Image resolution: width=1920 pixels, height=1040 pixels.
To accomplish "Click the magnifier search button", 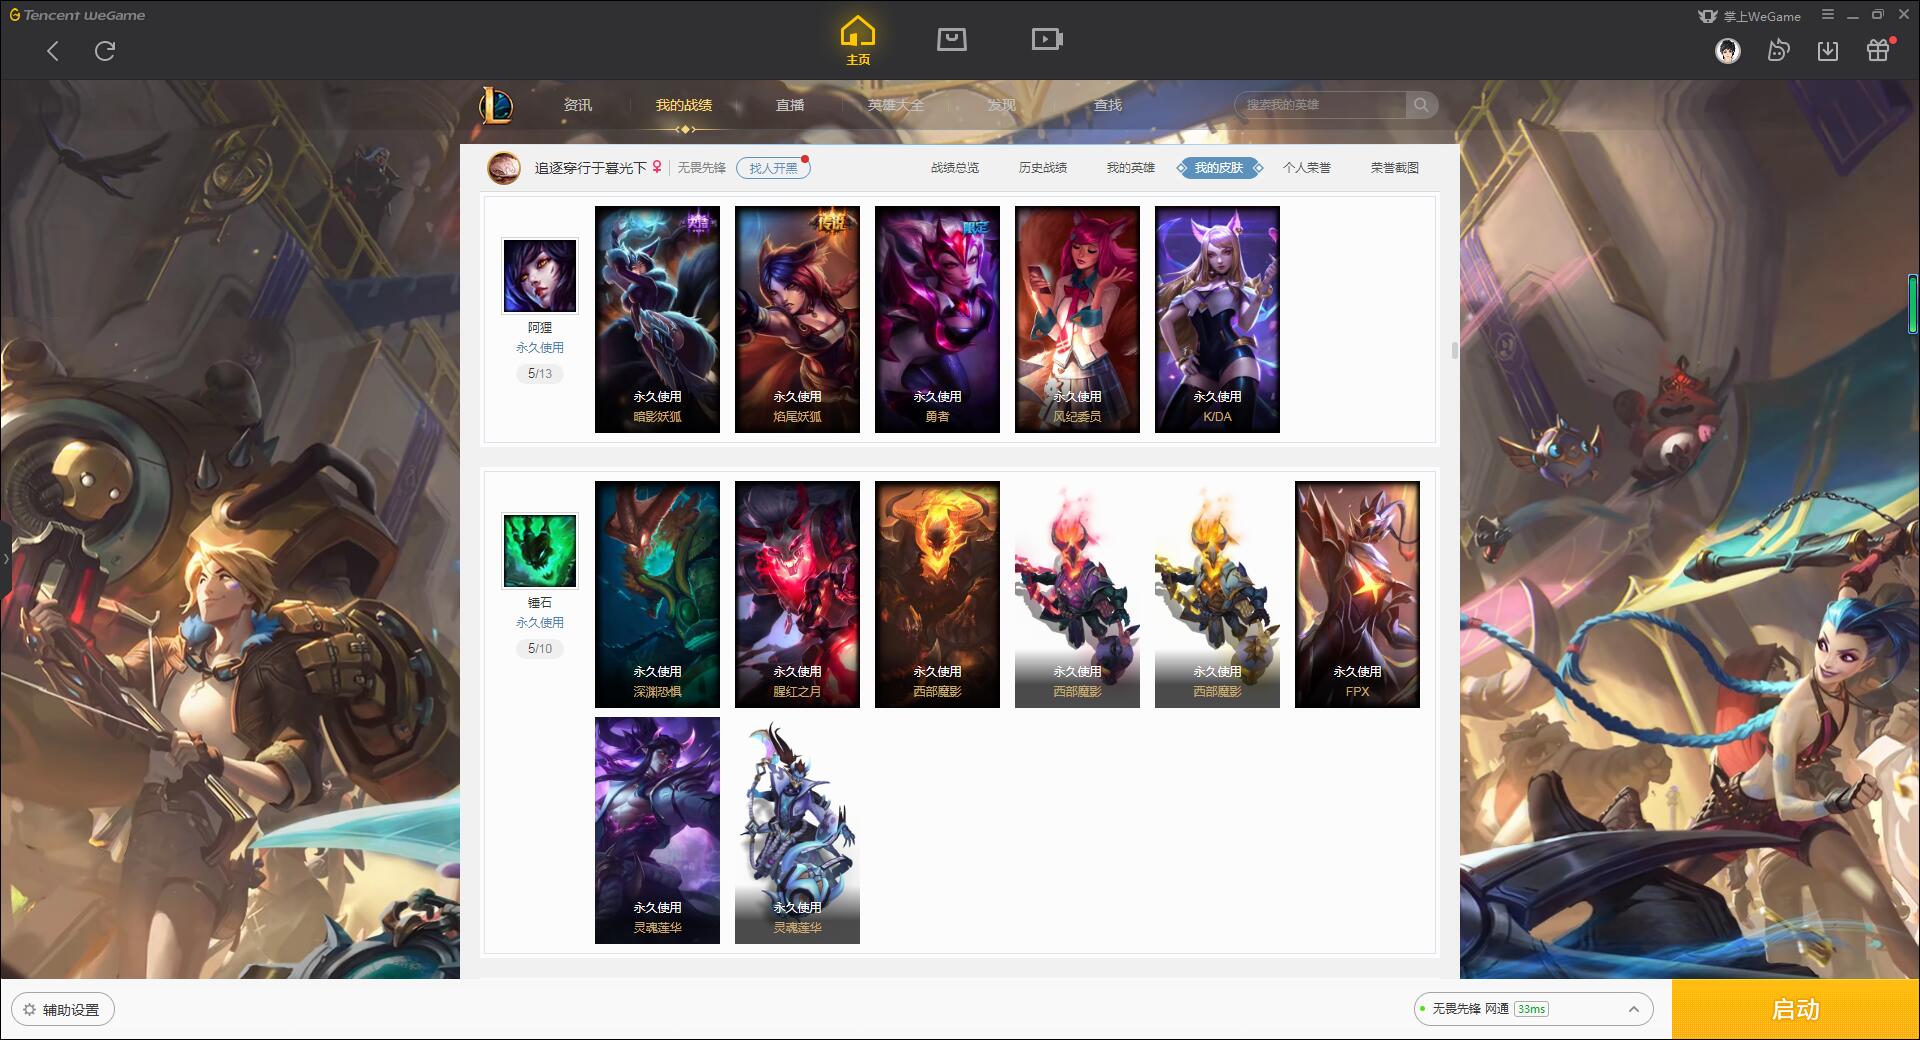I will click(1421, 105).
